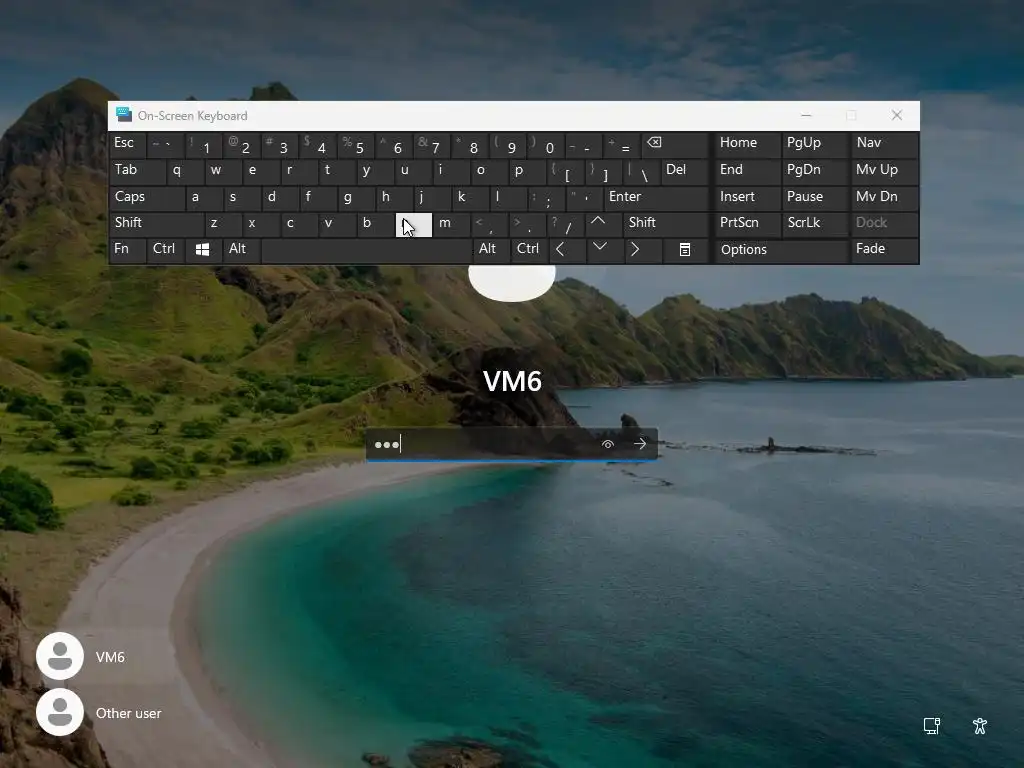The width and height of the screenshot is (1024, 768).
Task: Minimize the On-Screen Keyboard window
Action: point(806,115)
